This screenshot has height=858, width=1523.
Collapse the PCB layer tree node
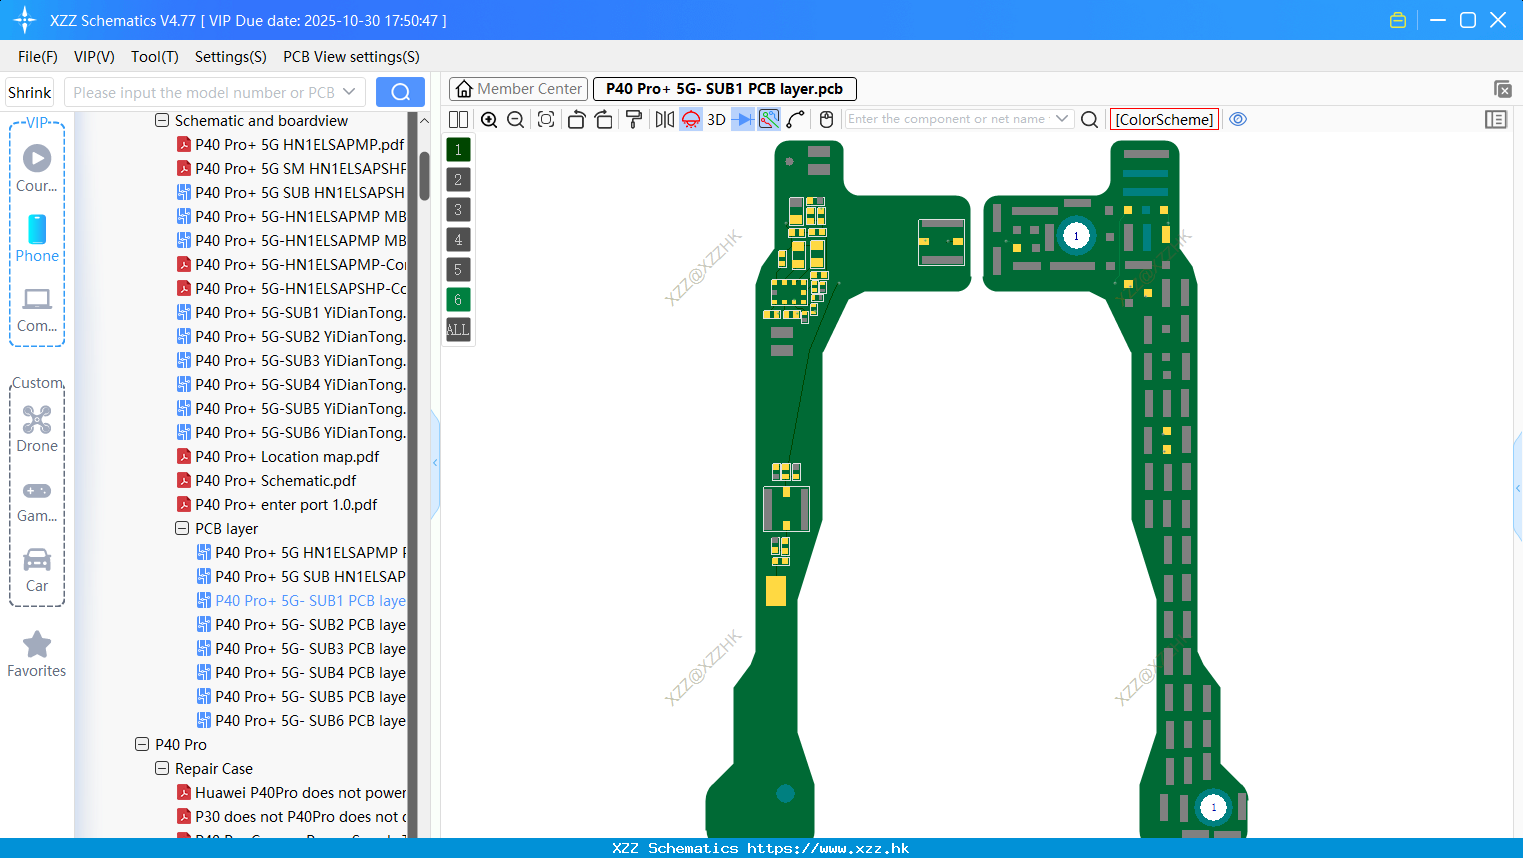pyautogui.click(x=182, y=529)
